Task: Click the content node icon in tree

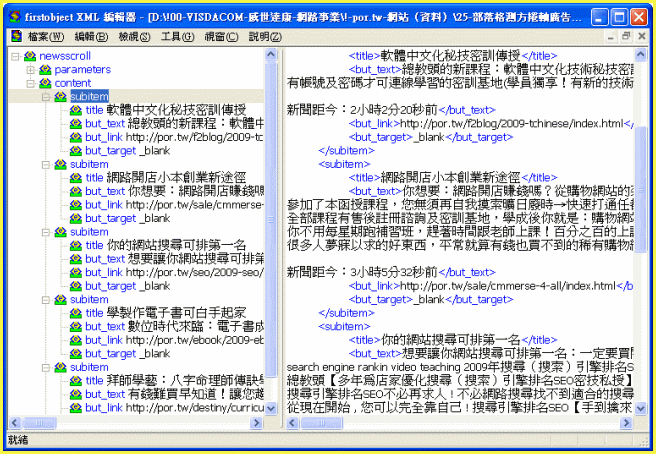Action: click(45, 83)
